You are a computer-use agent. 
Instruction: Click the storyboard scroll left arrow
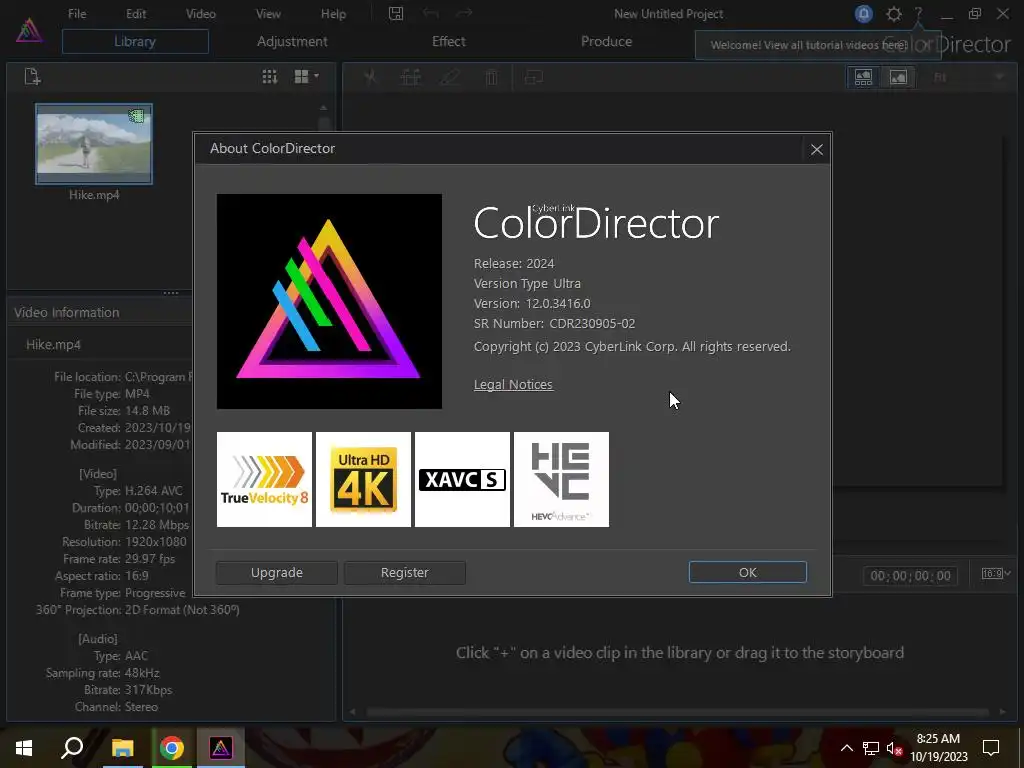tap(353, 712)
